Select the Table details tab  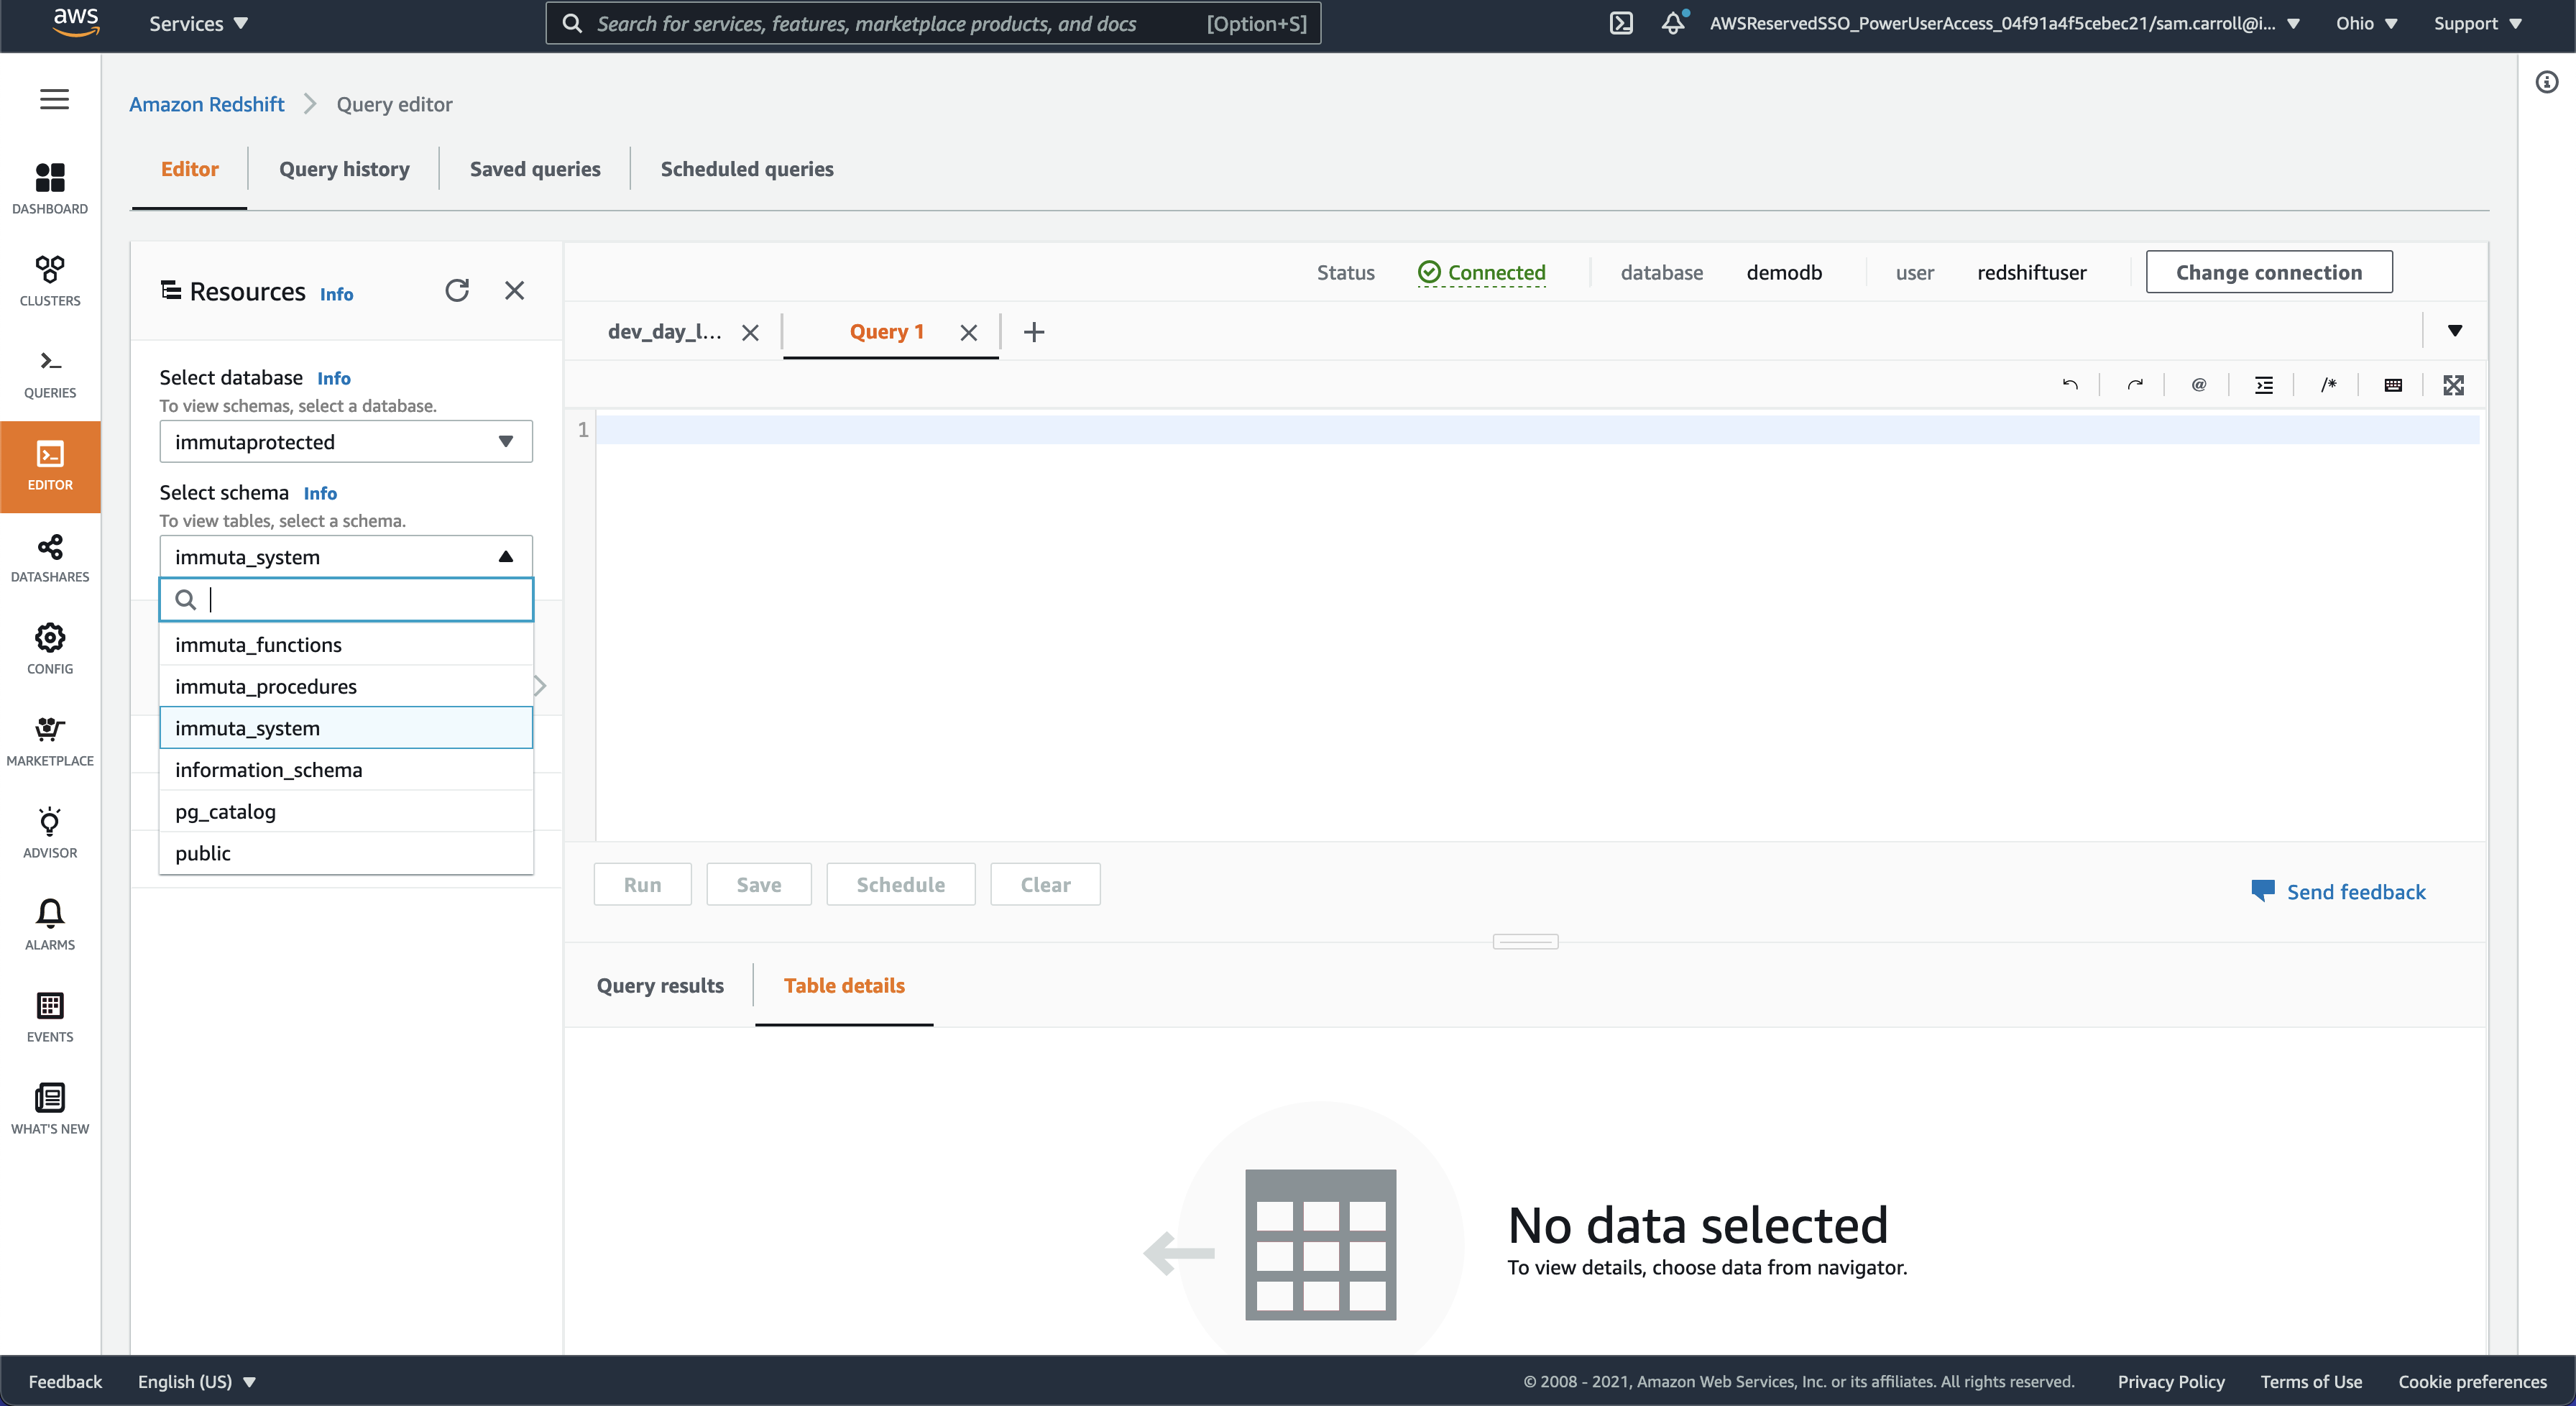[844, 986]
